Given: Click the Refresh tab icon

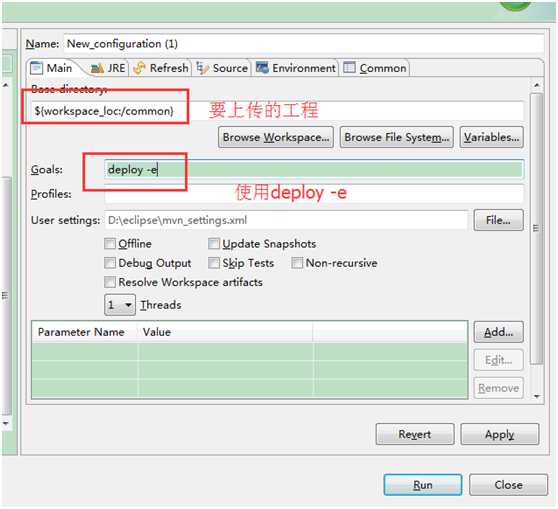Looking at the screenshot, I should pos(139,68).
